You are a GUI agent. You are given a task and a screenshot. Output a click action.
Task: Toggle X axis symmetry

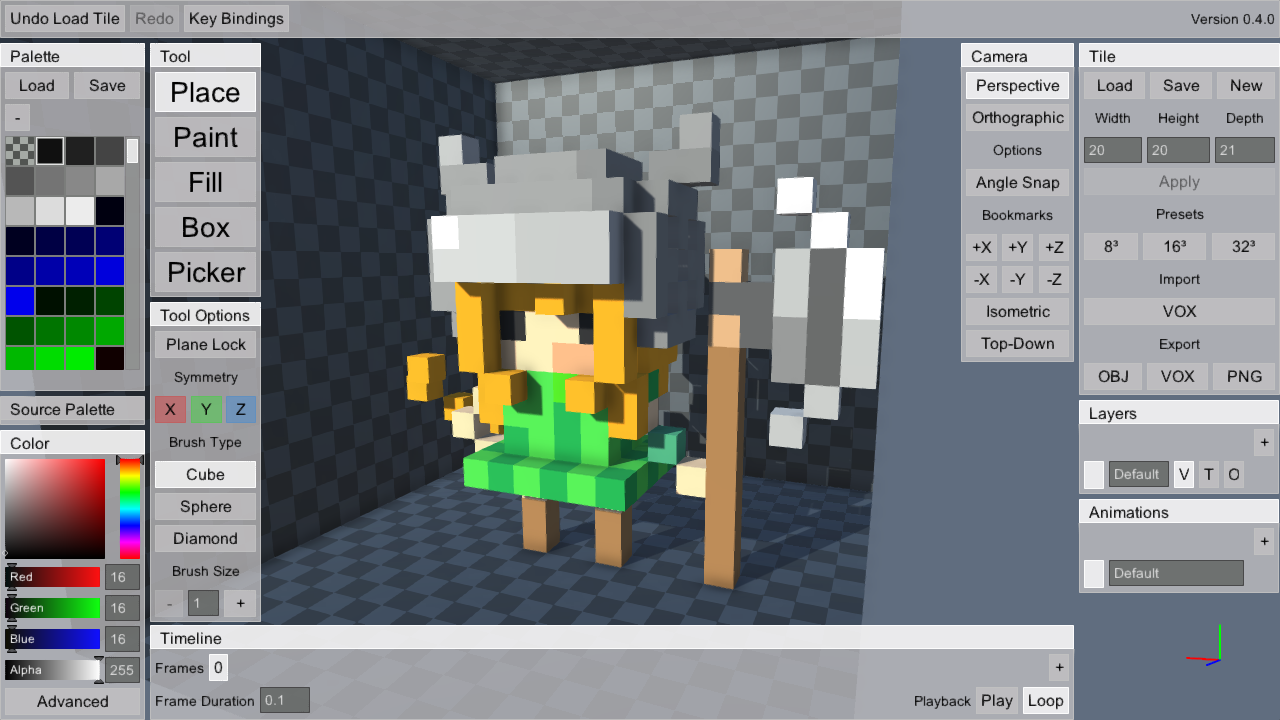tap(170, 409)
